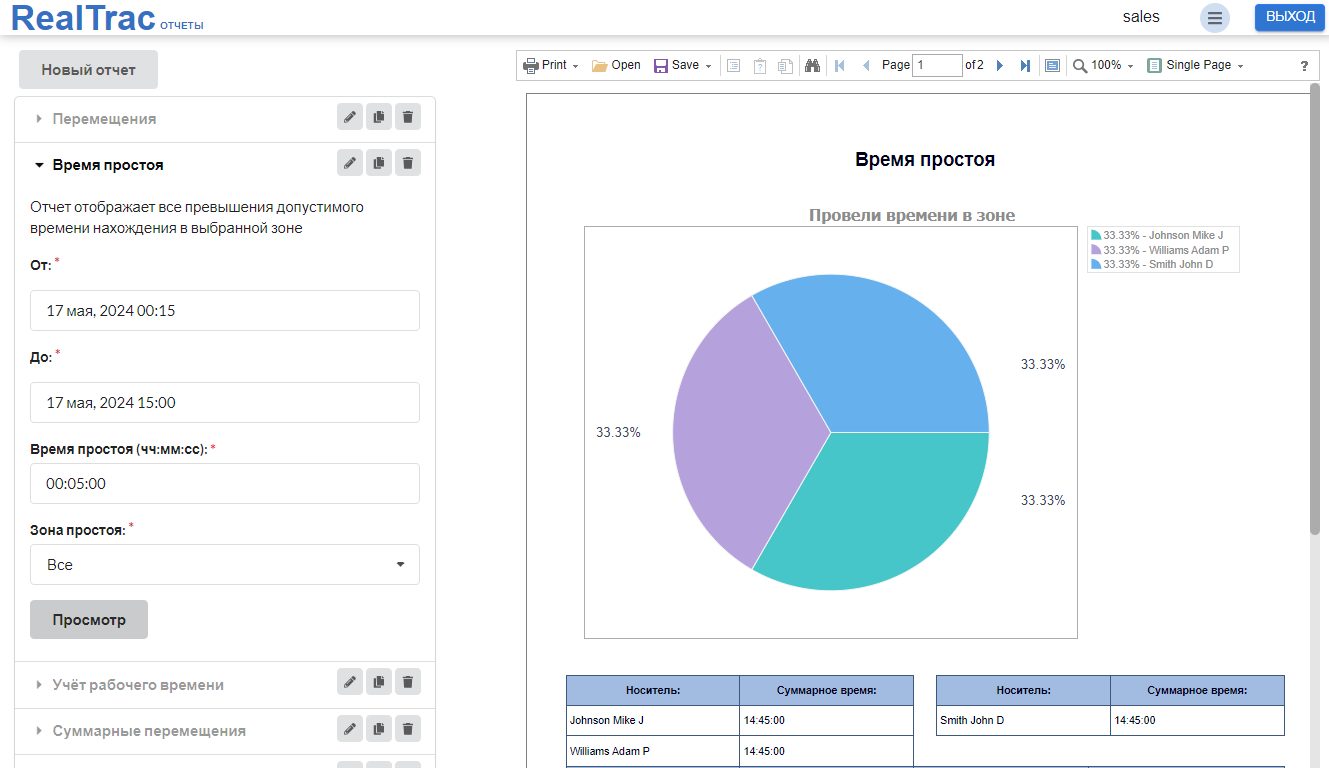This screenshot has height=768, width=1329.
Task: Toggle full screen viewer mode icon
Action: (1052, 65)
